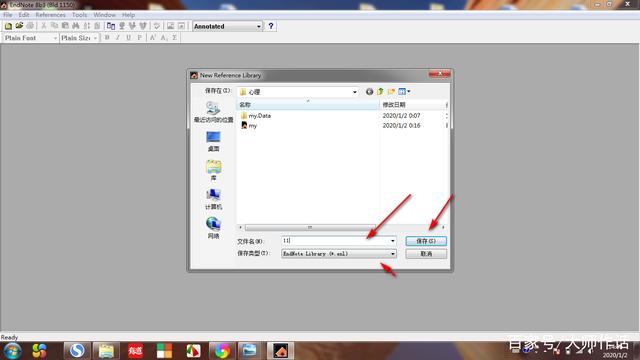Viewport: 640px width, 360px height.
Task: Open the Window menu
Action: coord(104,15)
